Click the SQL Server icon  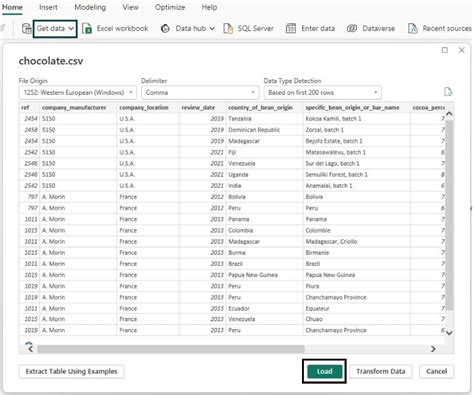[x=228, y=29]
